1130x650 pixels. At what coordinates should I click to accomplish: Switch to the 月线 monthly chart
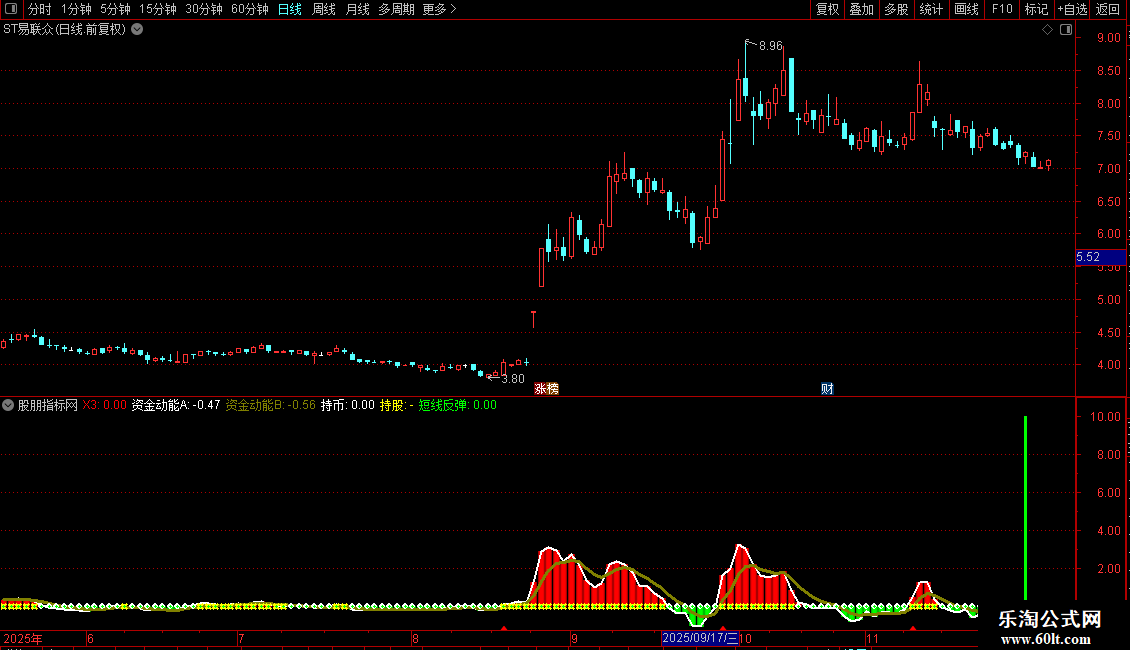tap(357, 9)
